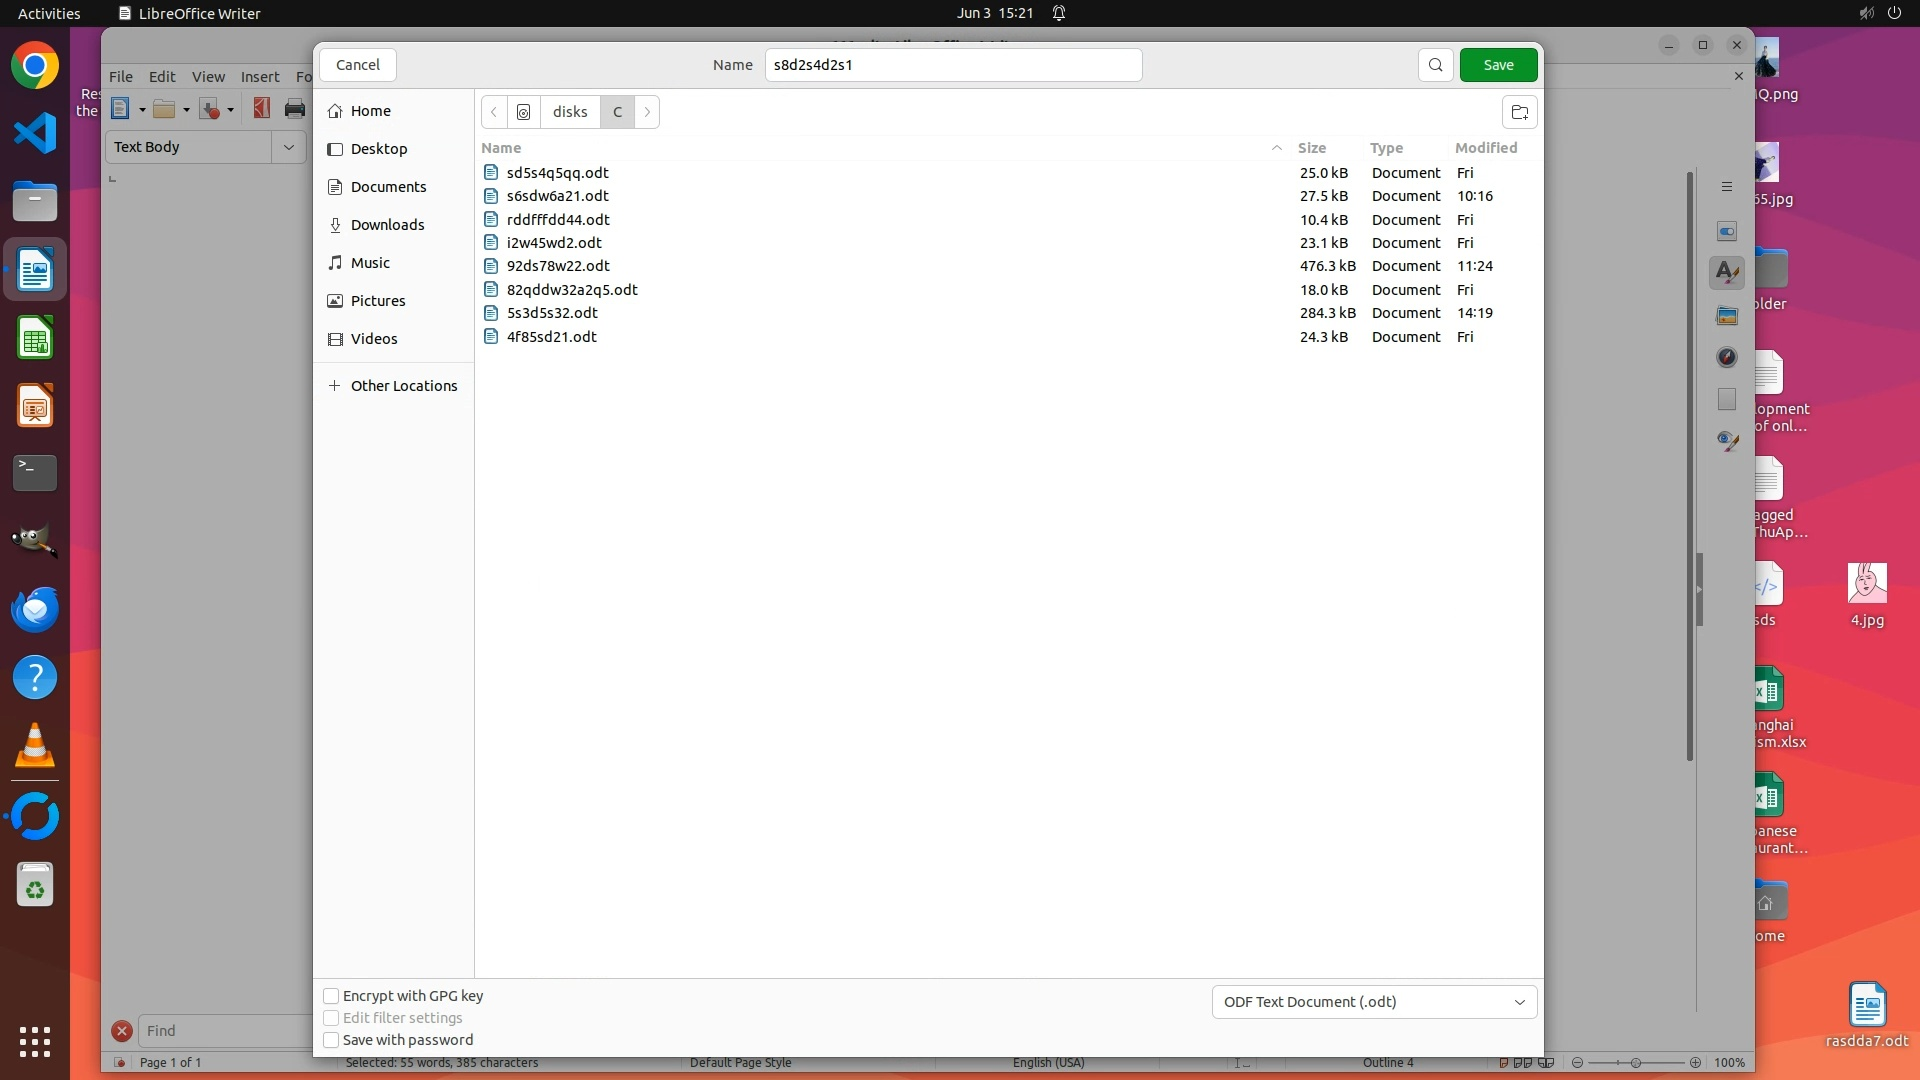Enable Encrypt with GPG key
Viewport: 1920px width, 1080px height.
(331, 996)
